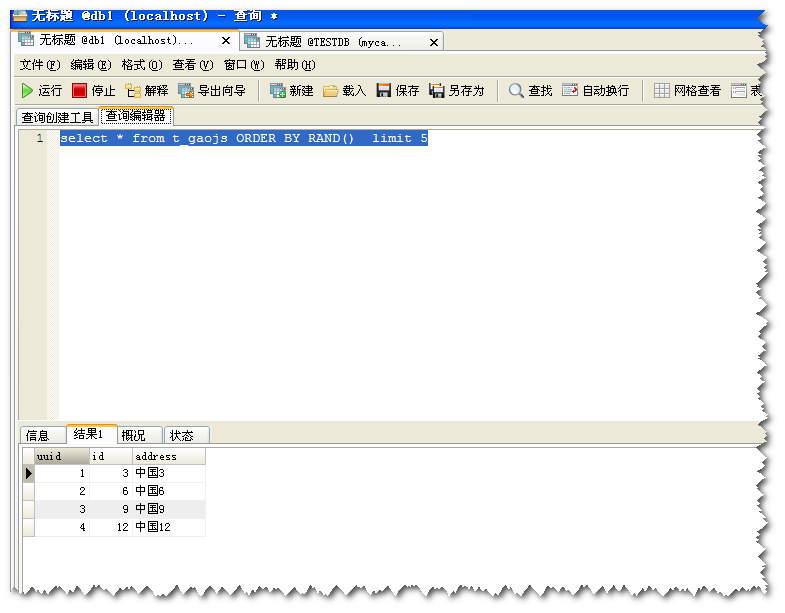Close the 无标题 @db1 tab
Image resolution: width=785 pixels, height=613 pixels.
click(226, 41)
